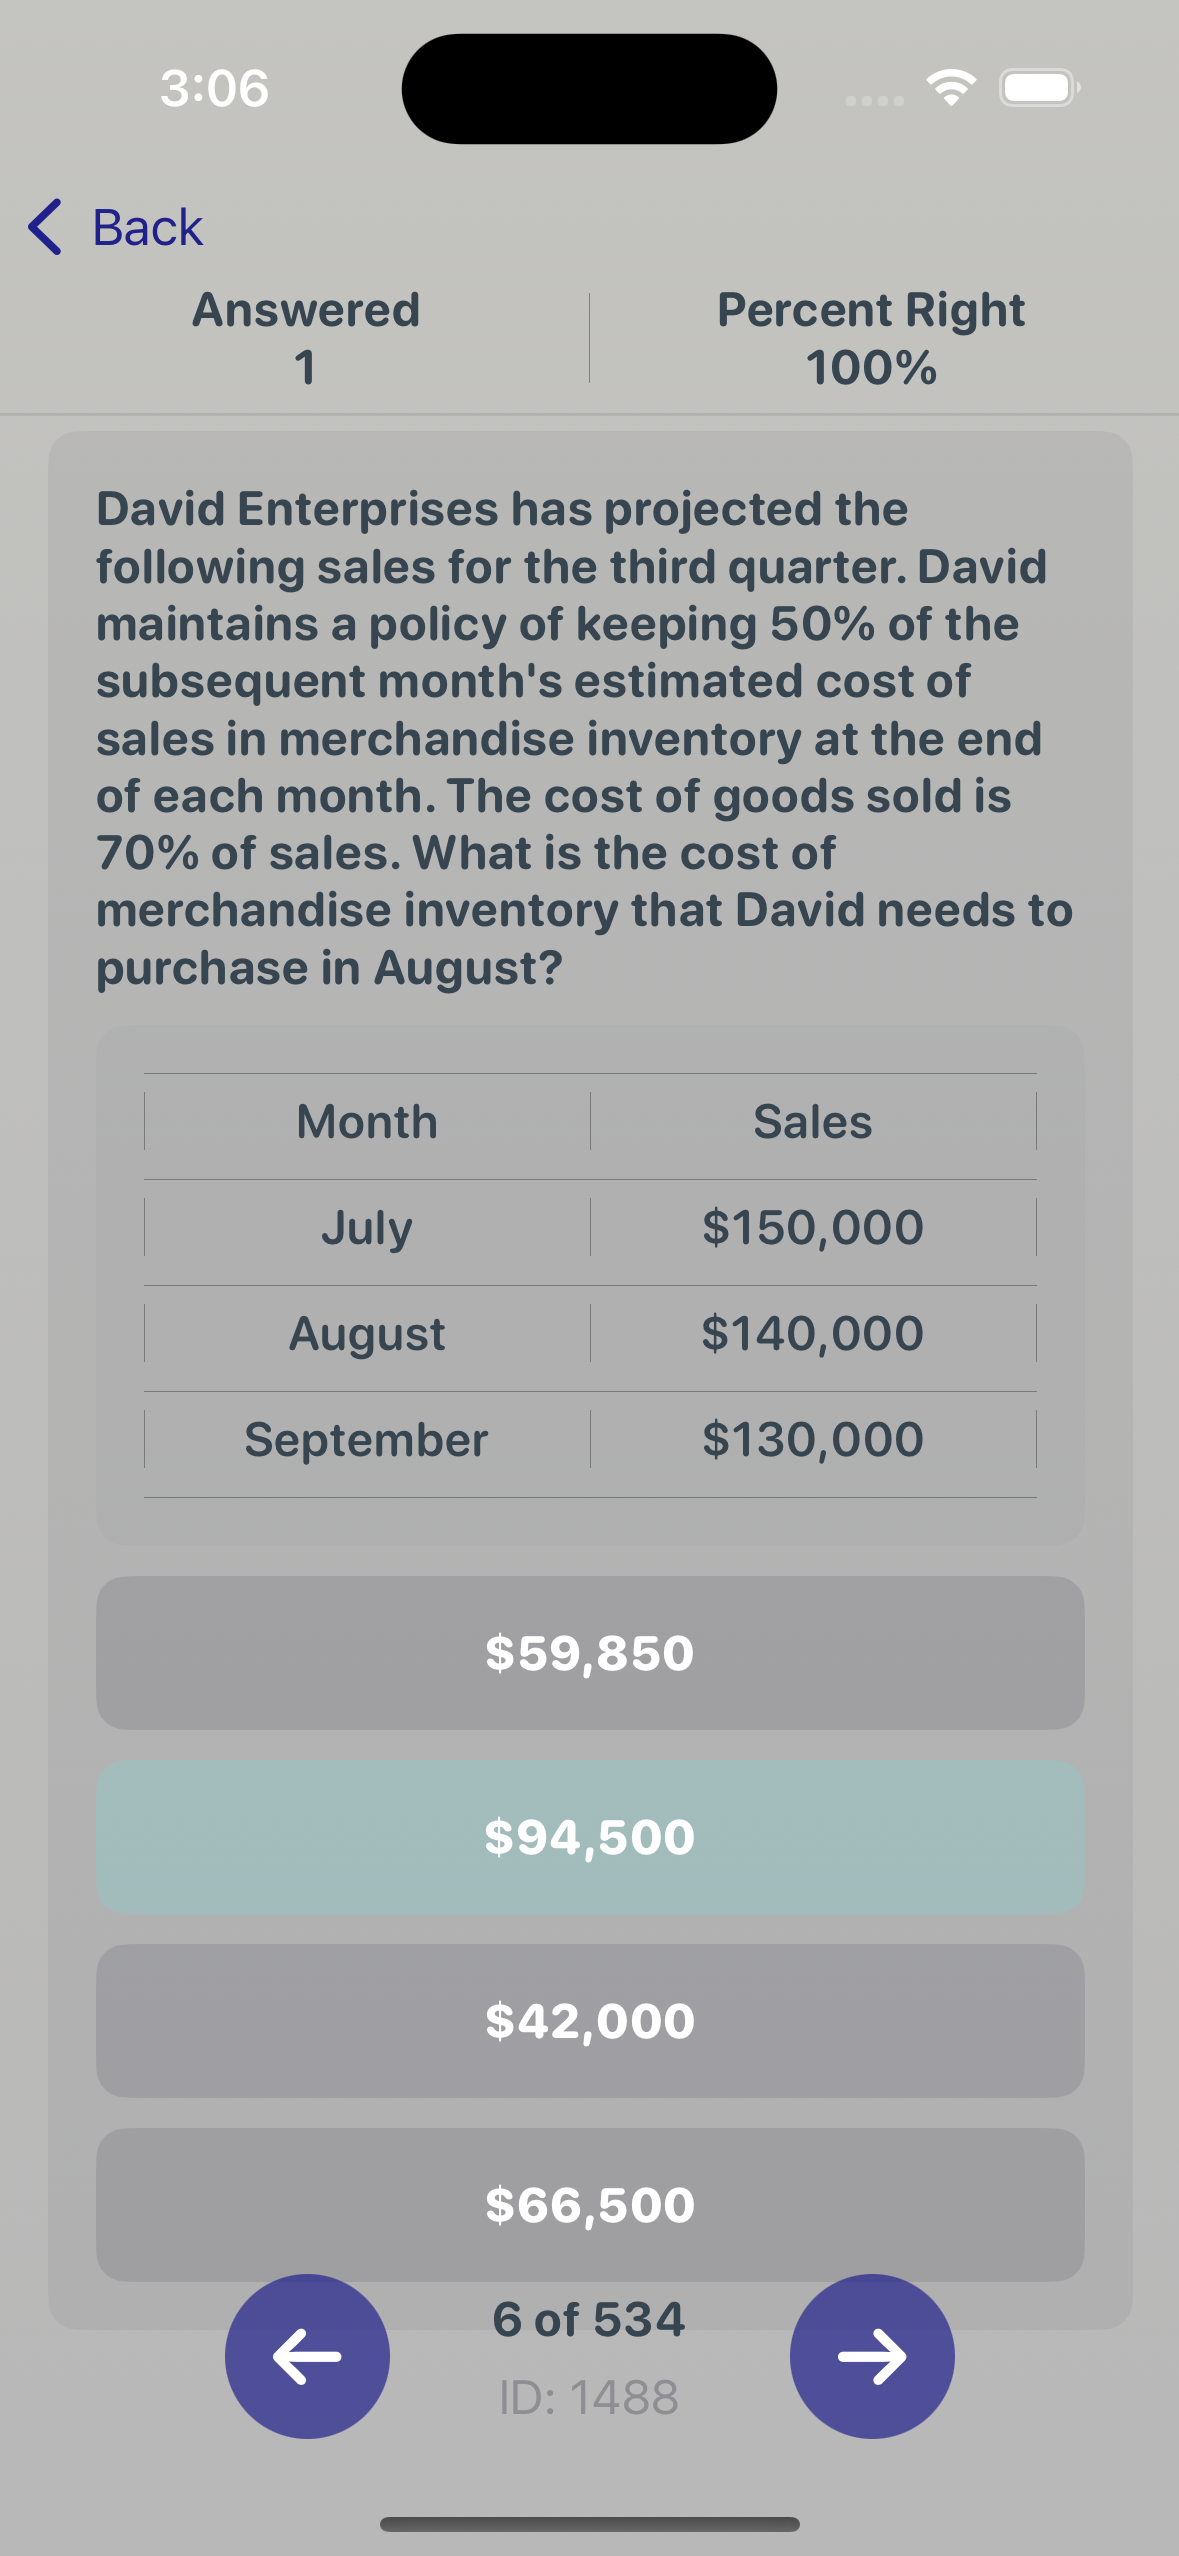This screenshot has width=1179, height=2556.
Task: Tap the August sales value $140,000
Action: coord(813,1333)
